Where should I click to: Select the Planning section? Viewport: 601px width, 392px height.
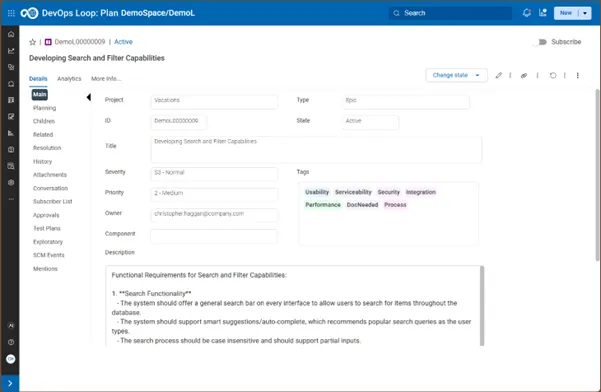coord(44,108)
